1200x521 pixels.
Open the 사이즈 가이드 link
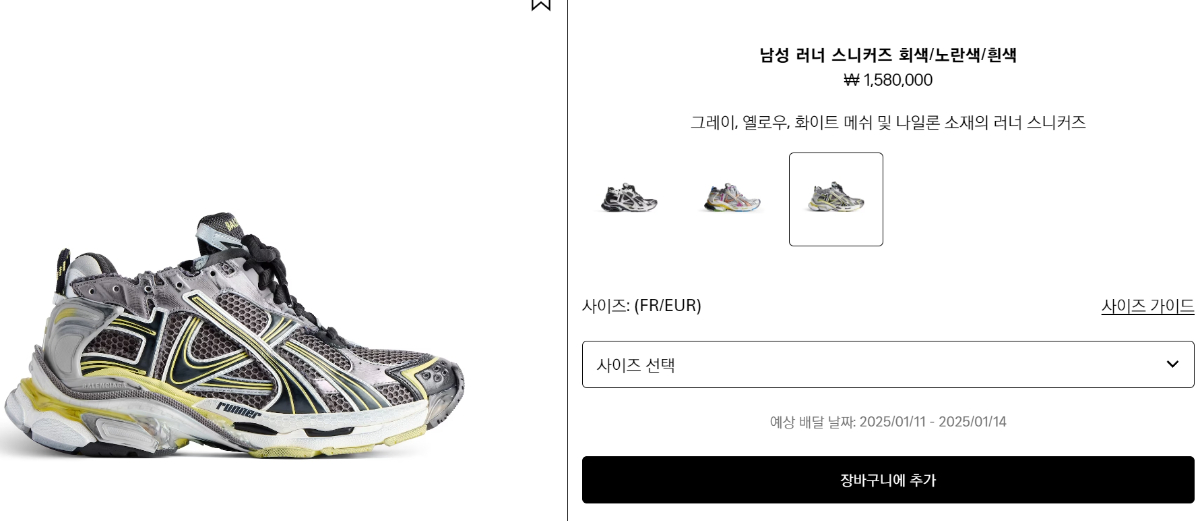[x=1147, y=306]
